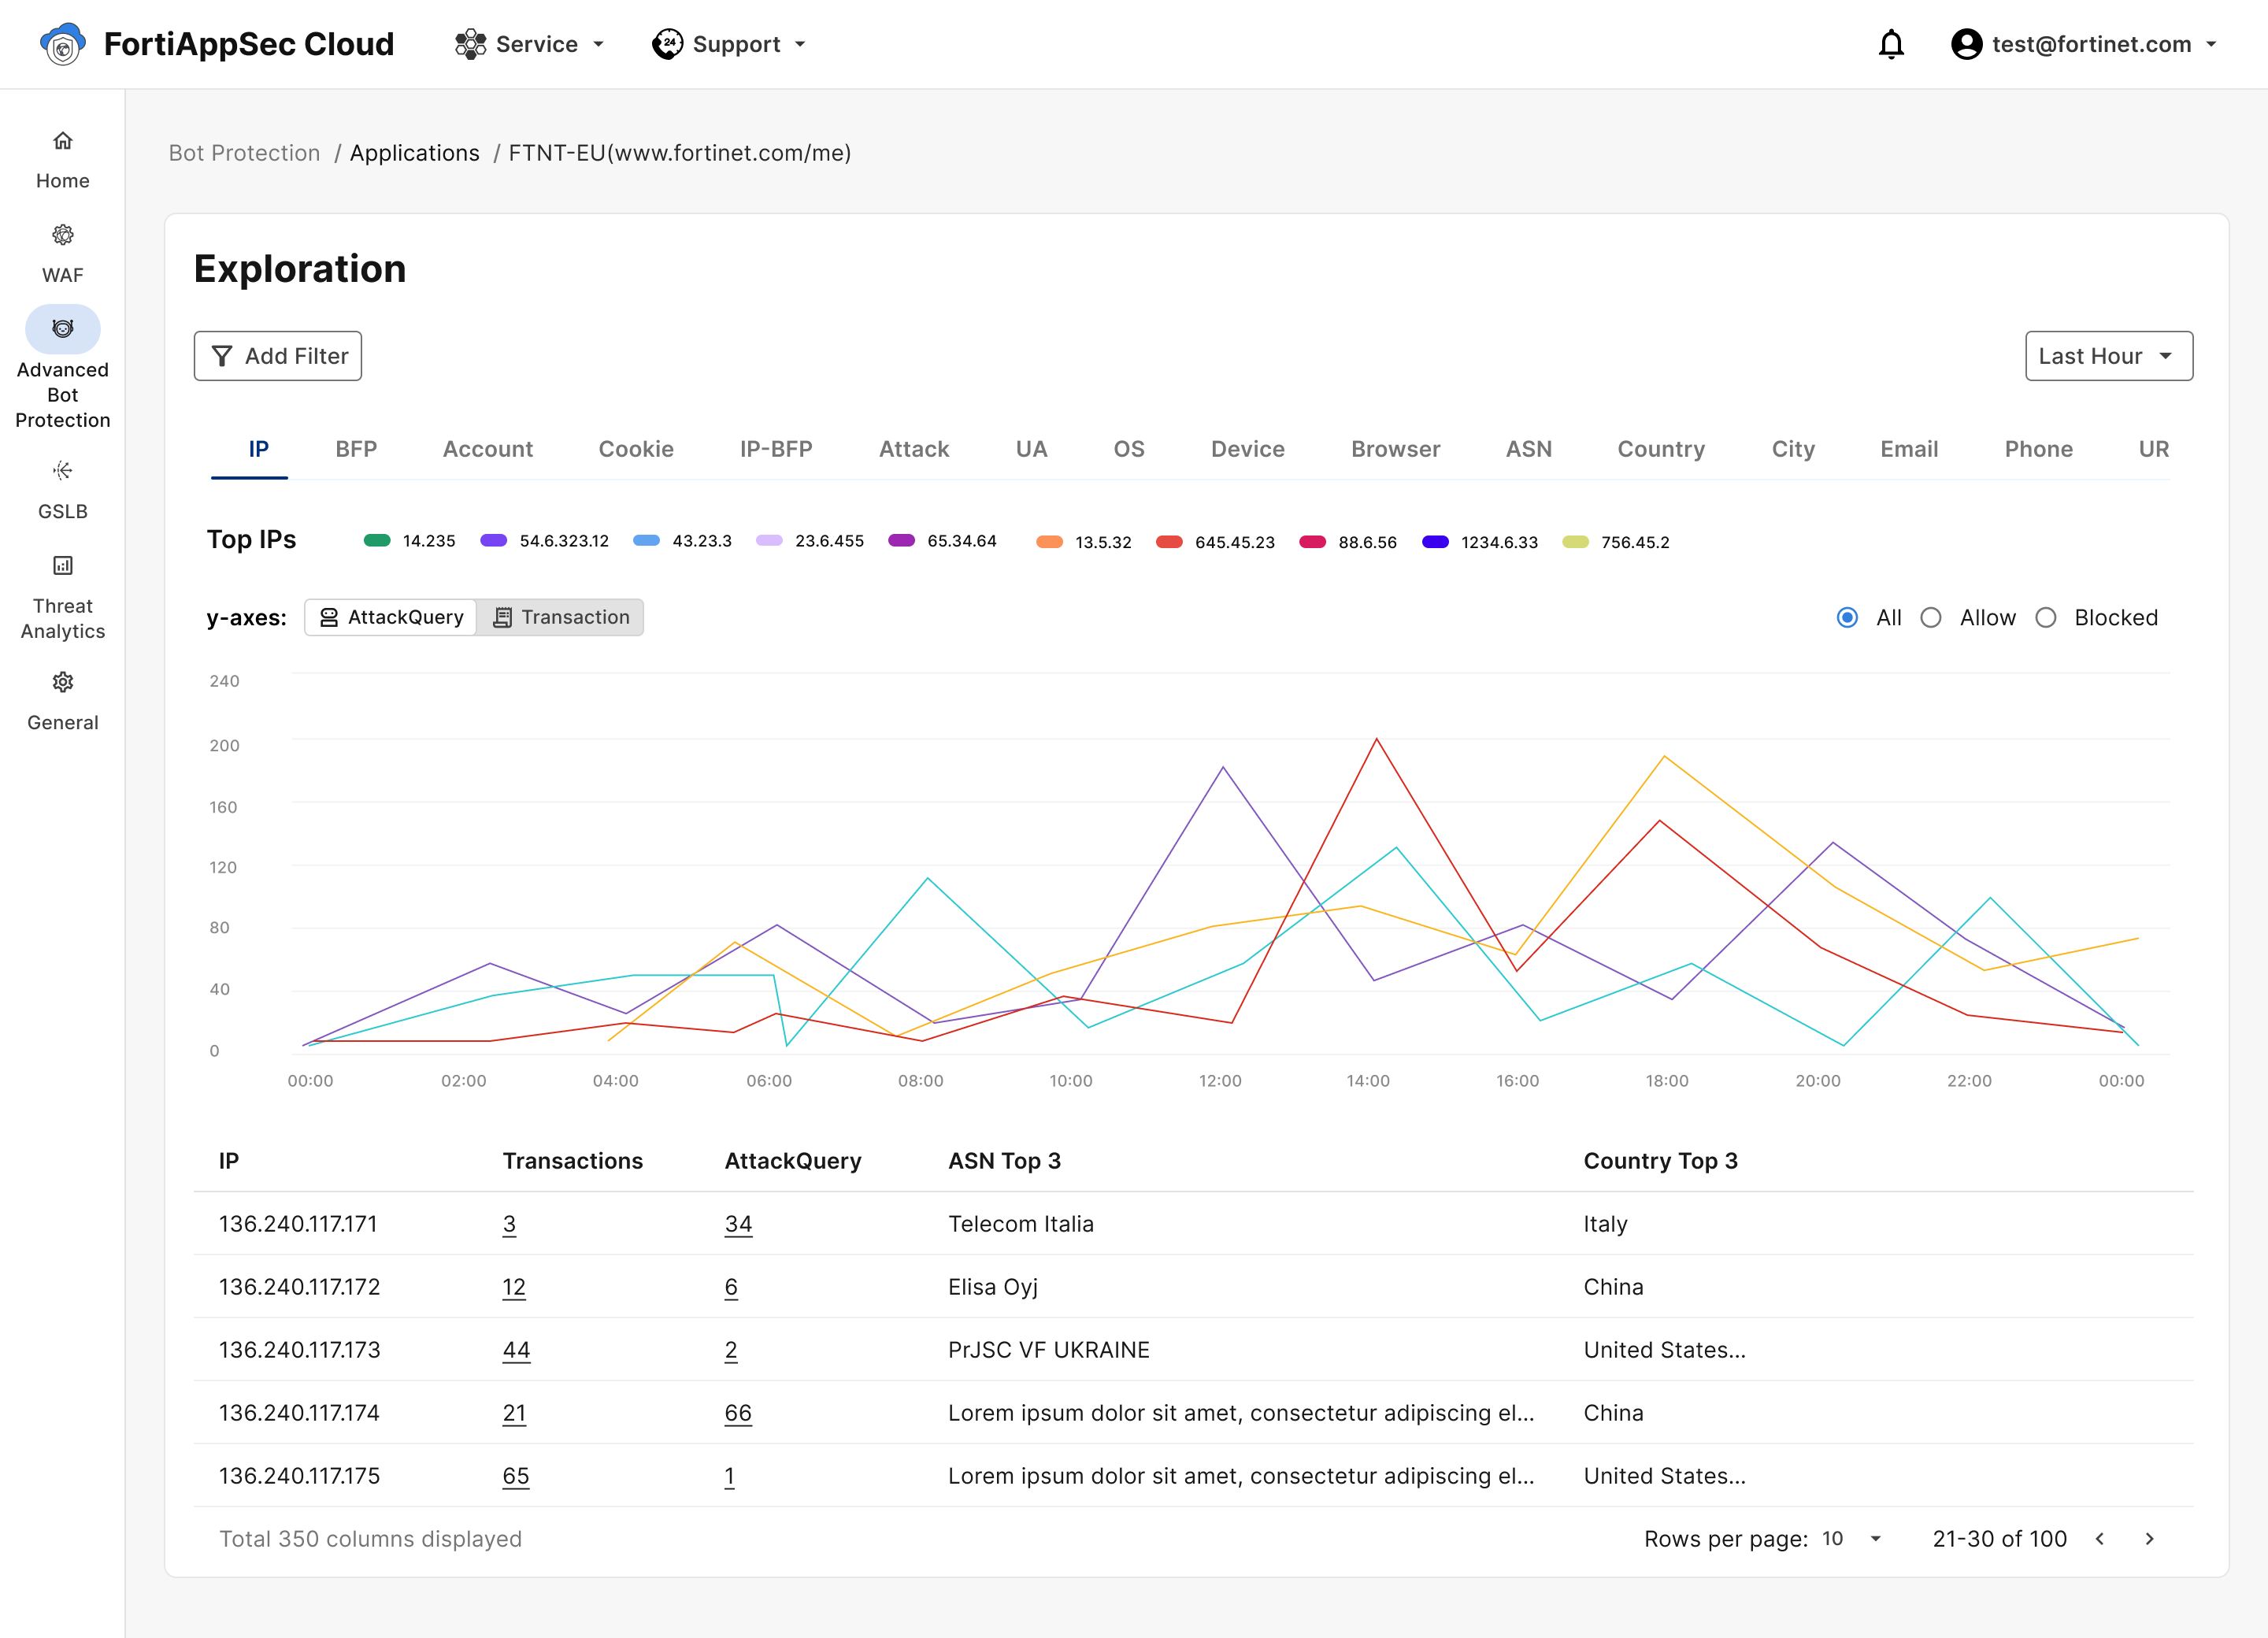Select Advanced Bot Protection sidebar icon
The width and height of the screenshot is (2268, 1638).
62,329
